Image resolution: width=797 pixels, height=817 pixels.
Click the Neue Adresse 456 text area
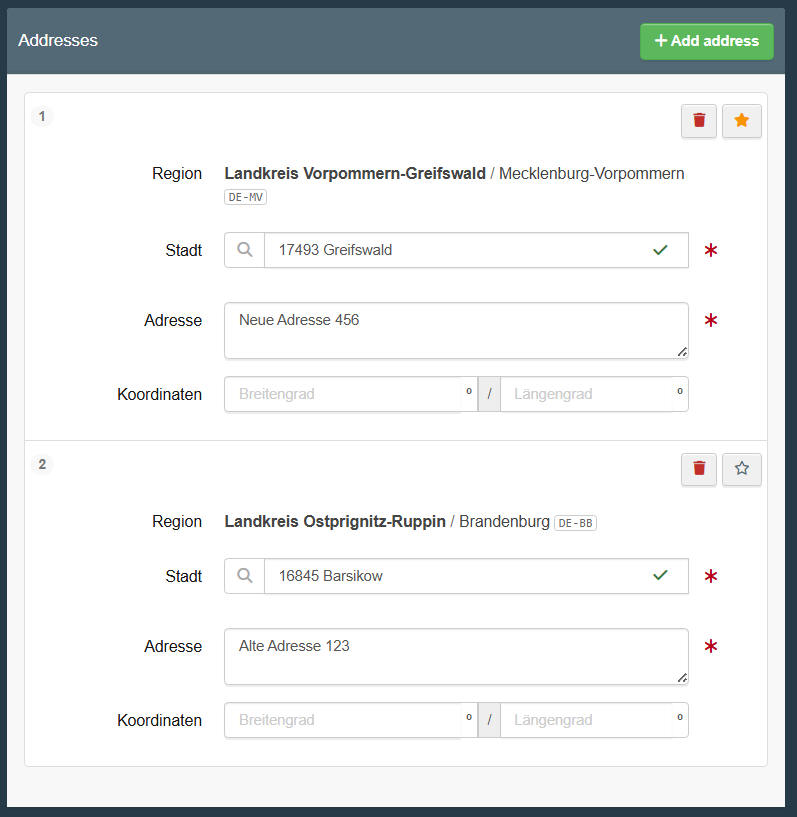[456, 330]
